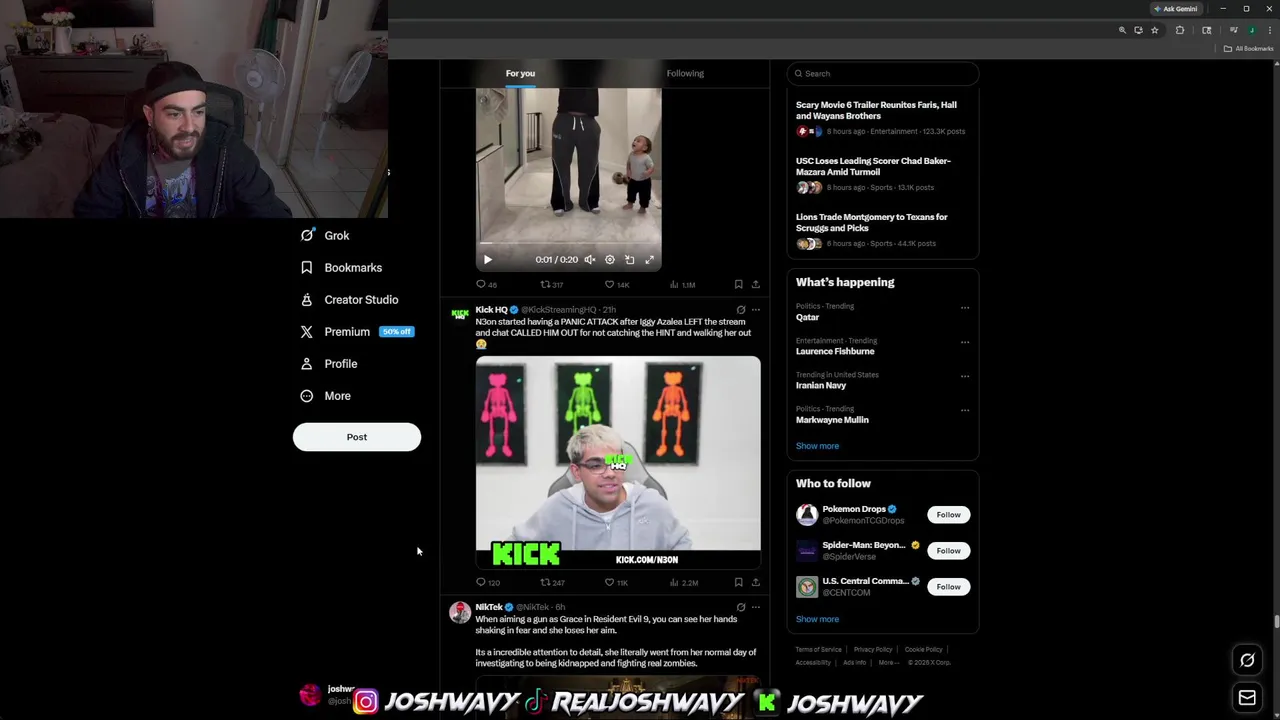
Task: Open more options on Kick HQ post
Action: (756, 310)
